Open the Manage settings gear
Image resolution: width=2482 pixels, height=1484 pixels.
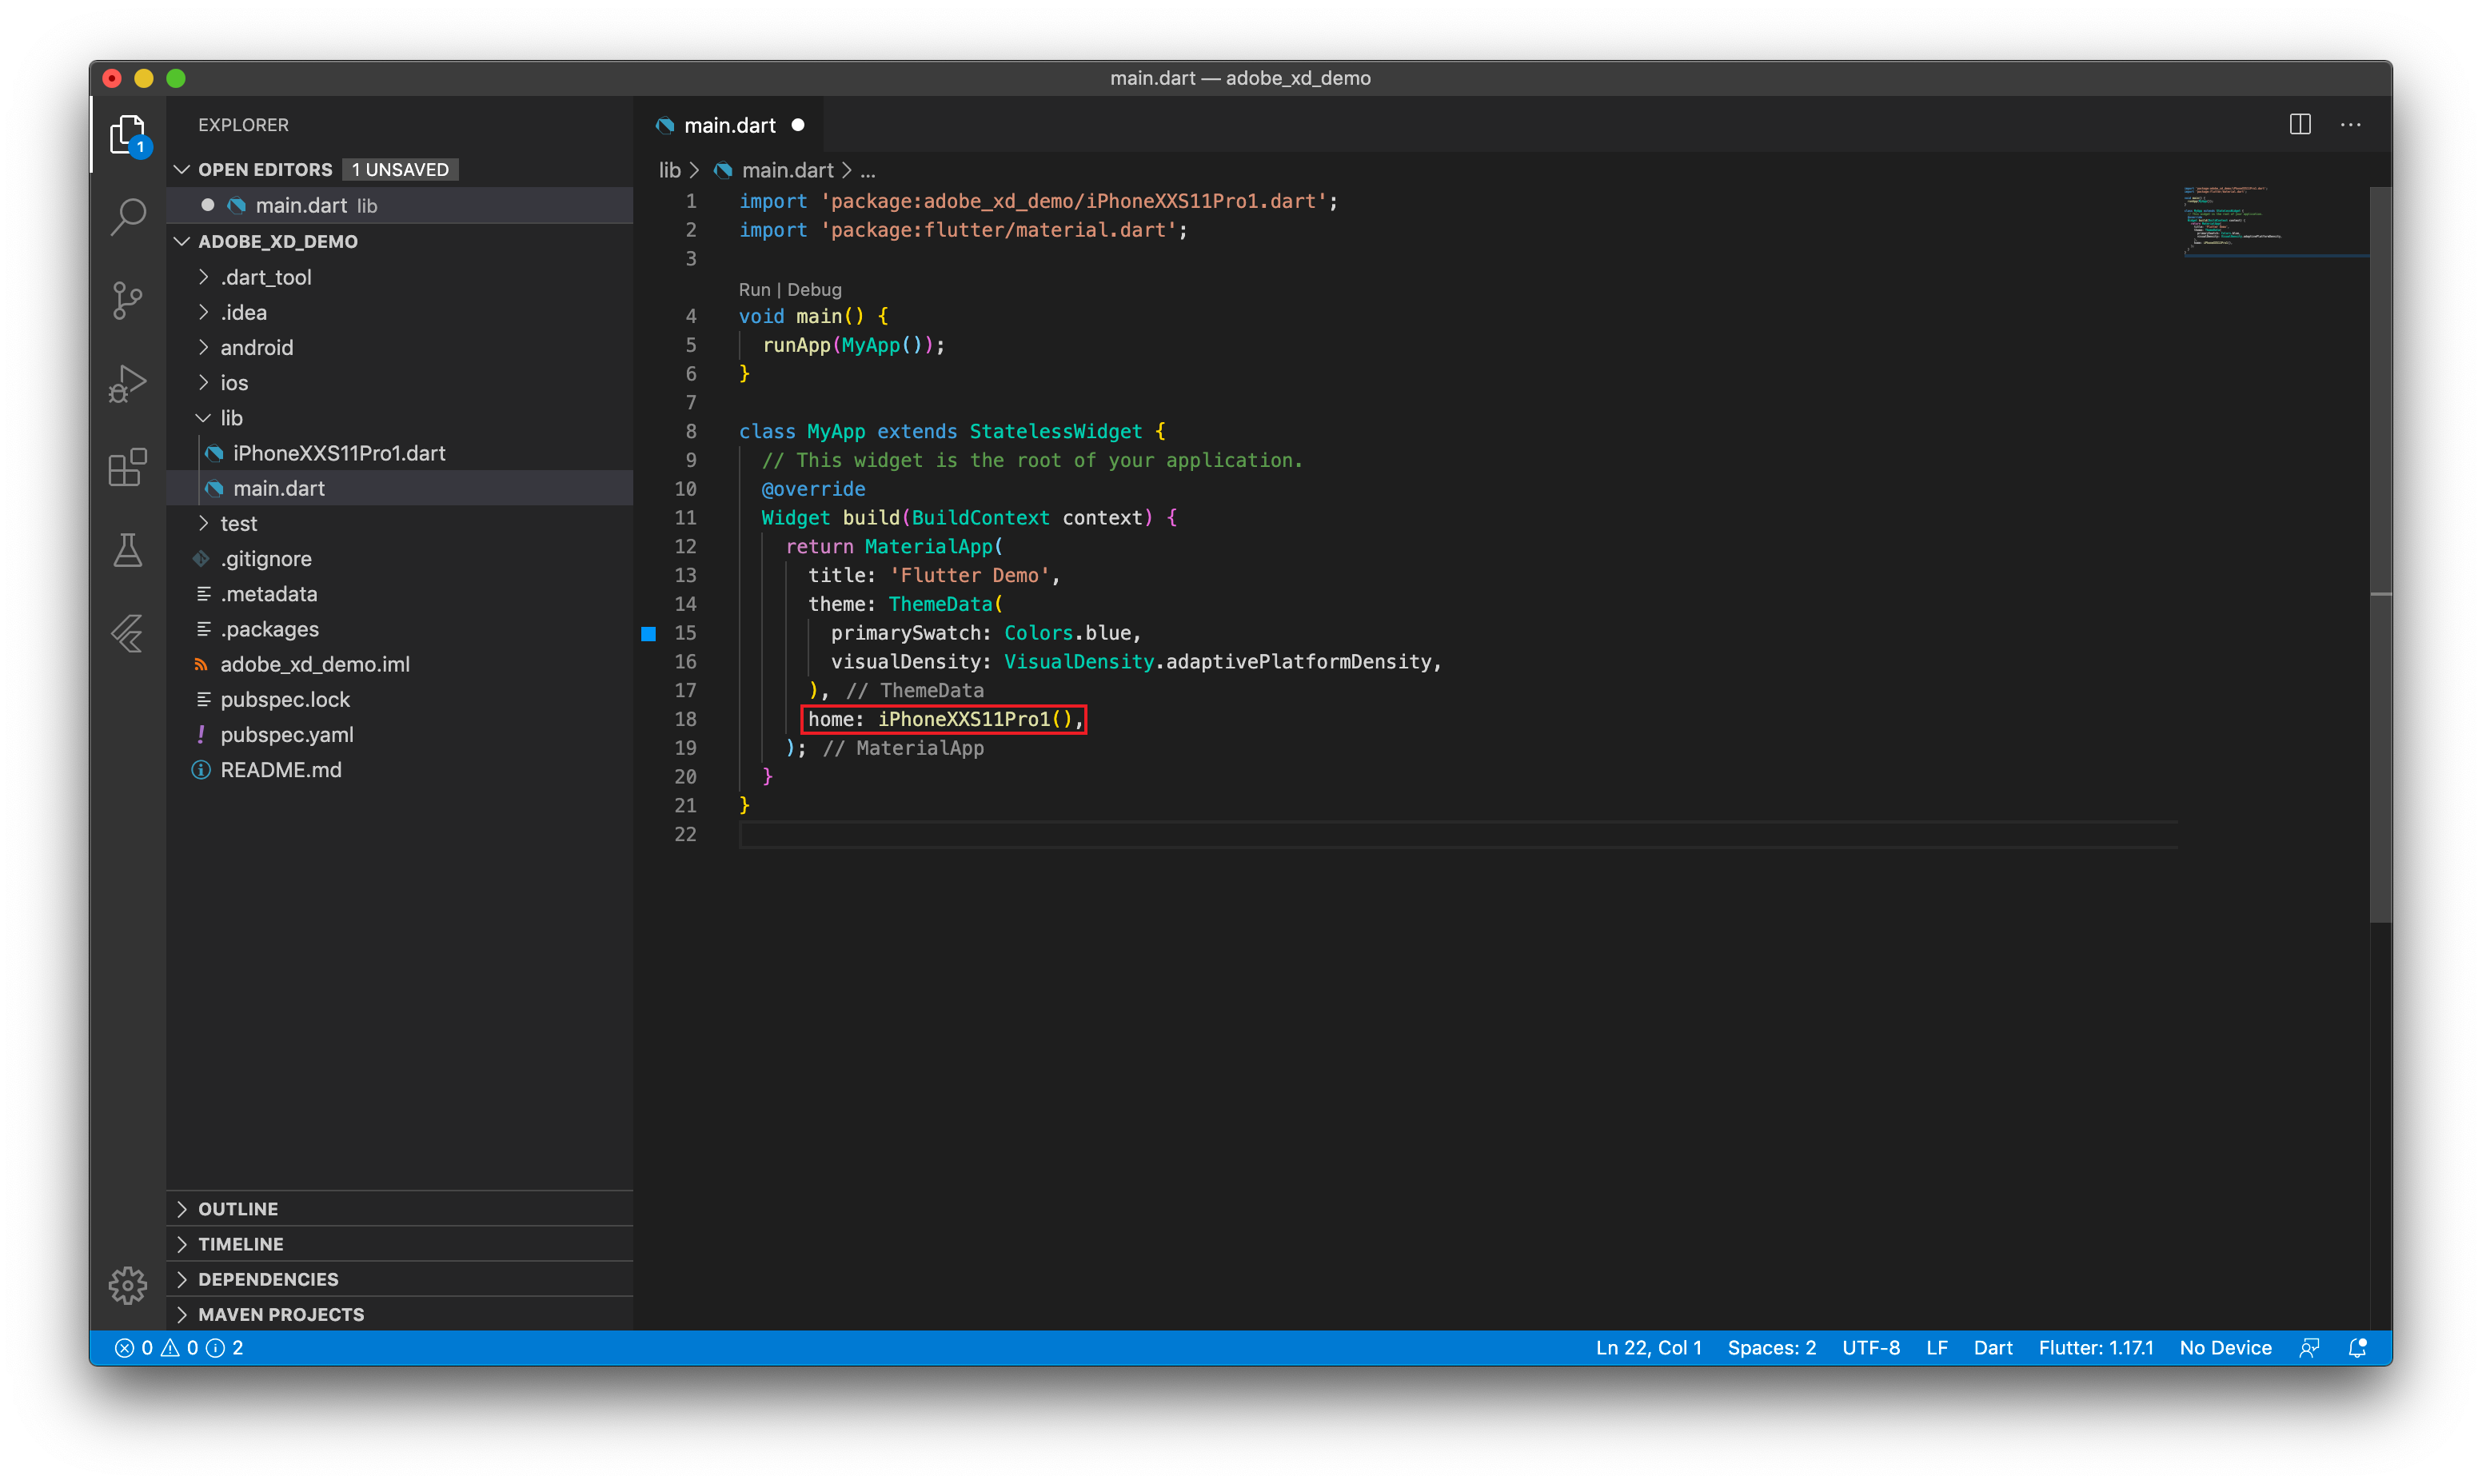pyautogui.click(x=128, y=1286)
